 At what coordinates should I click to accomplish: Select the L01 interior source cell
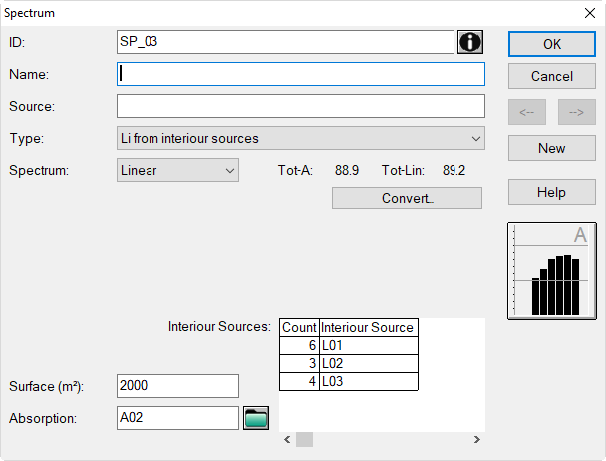(x=369, y=345)
